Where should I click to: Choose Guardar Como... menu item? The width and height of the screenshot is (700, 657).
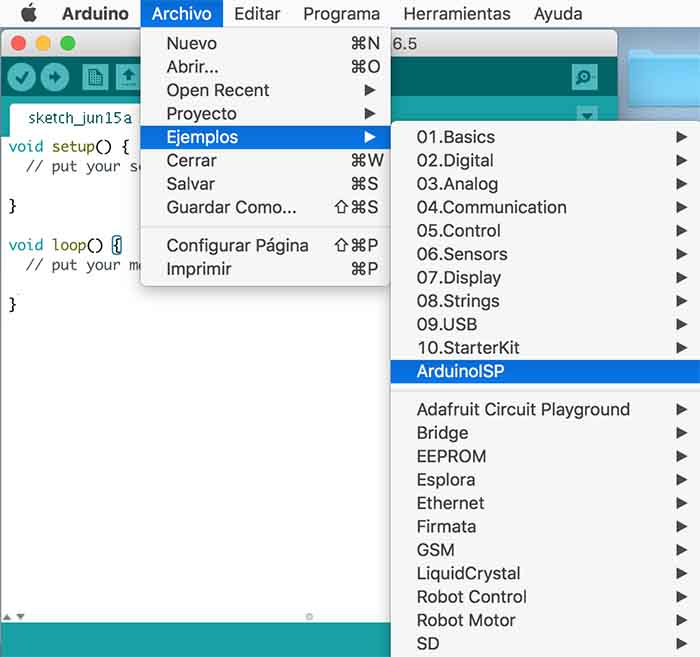[x=265, y=208]
